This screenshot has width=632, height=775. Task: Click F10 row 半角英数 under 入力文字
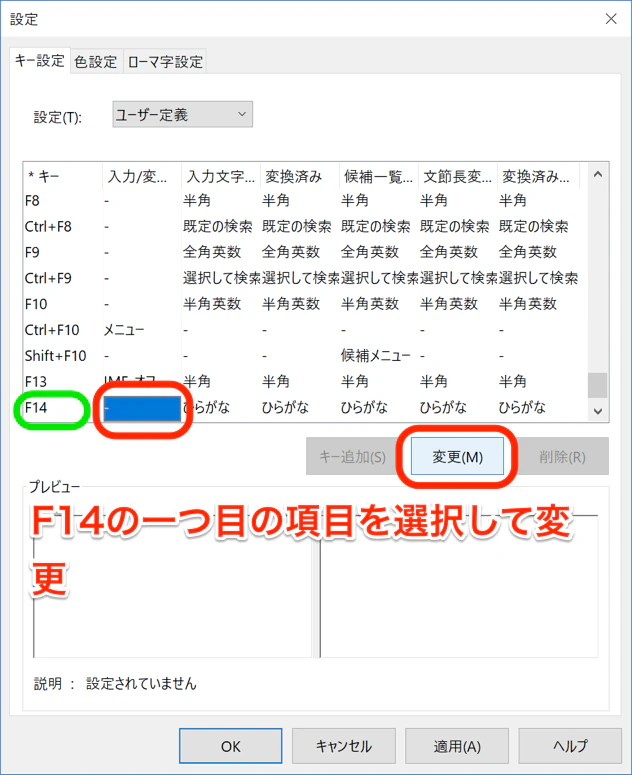click(212, 303)
